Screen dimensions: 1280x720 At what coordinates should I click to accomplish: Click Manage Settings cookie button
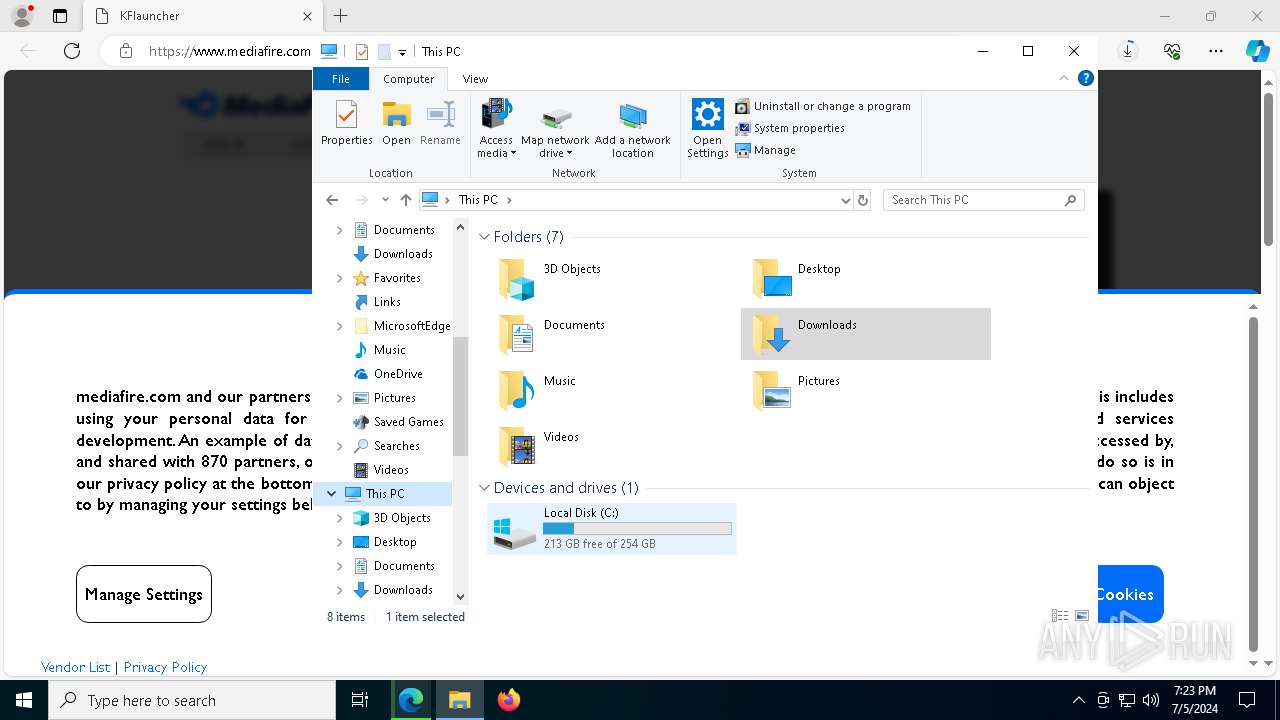[x=144, y=594]
